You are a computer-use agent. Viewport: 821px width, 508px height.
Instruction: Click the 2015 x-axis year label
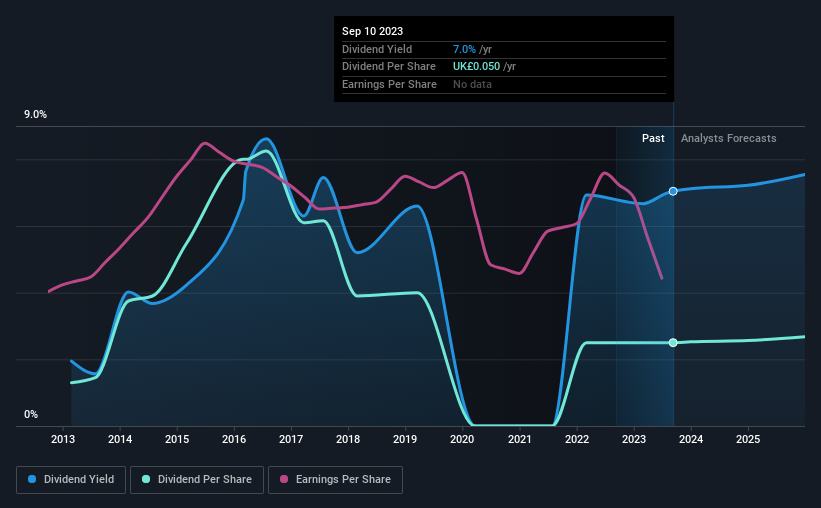click(177, 439)
